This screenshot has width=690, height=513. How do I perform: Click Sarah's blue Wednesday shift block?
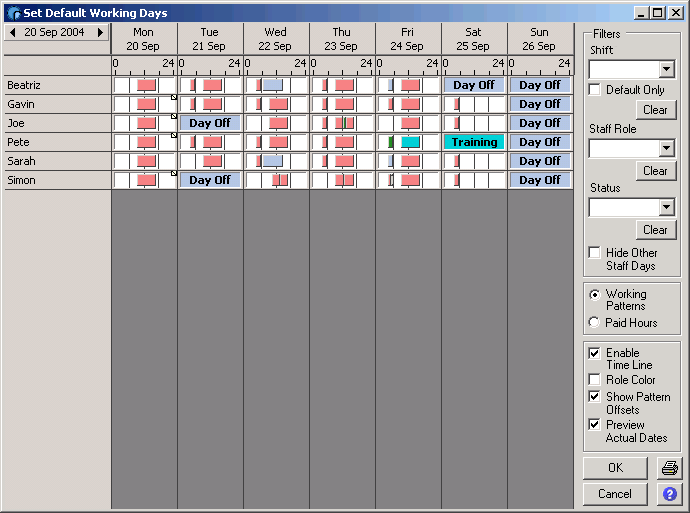pos(272,161)
